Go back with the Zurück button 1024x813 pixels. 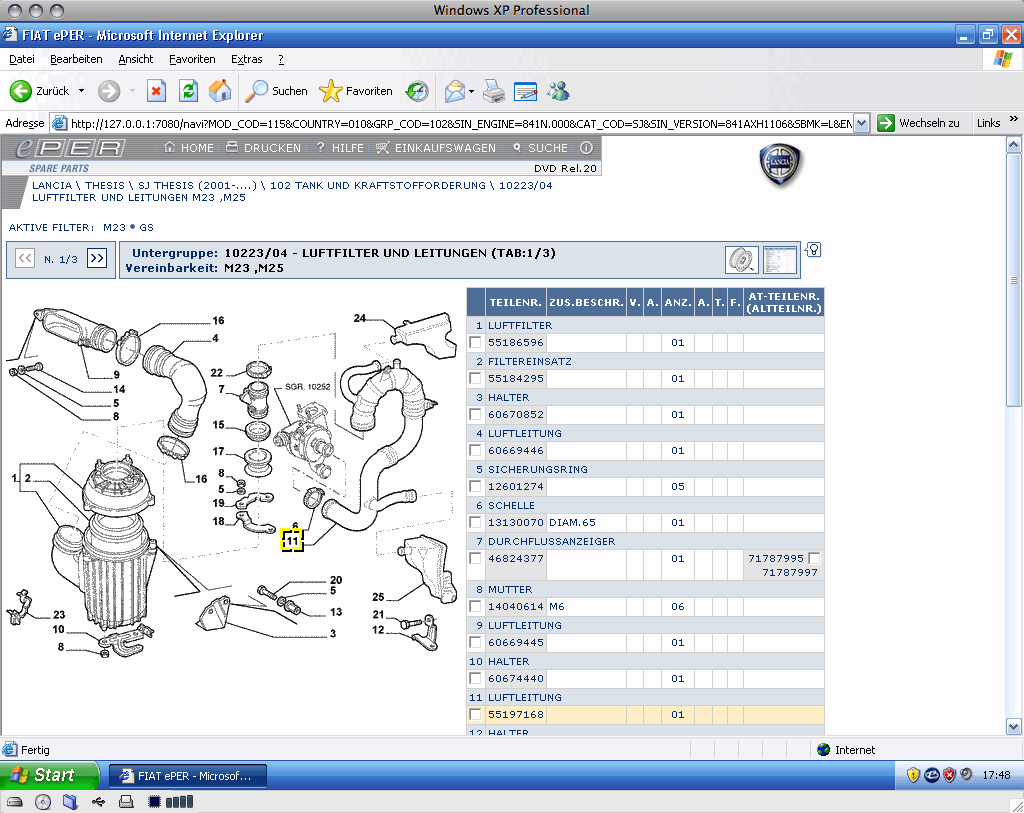tap(40, 91)
